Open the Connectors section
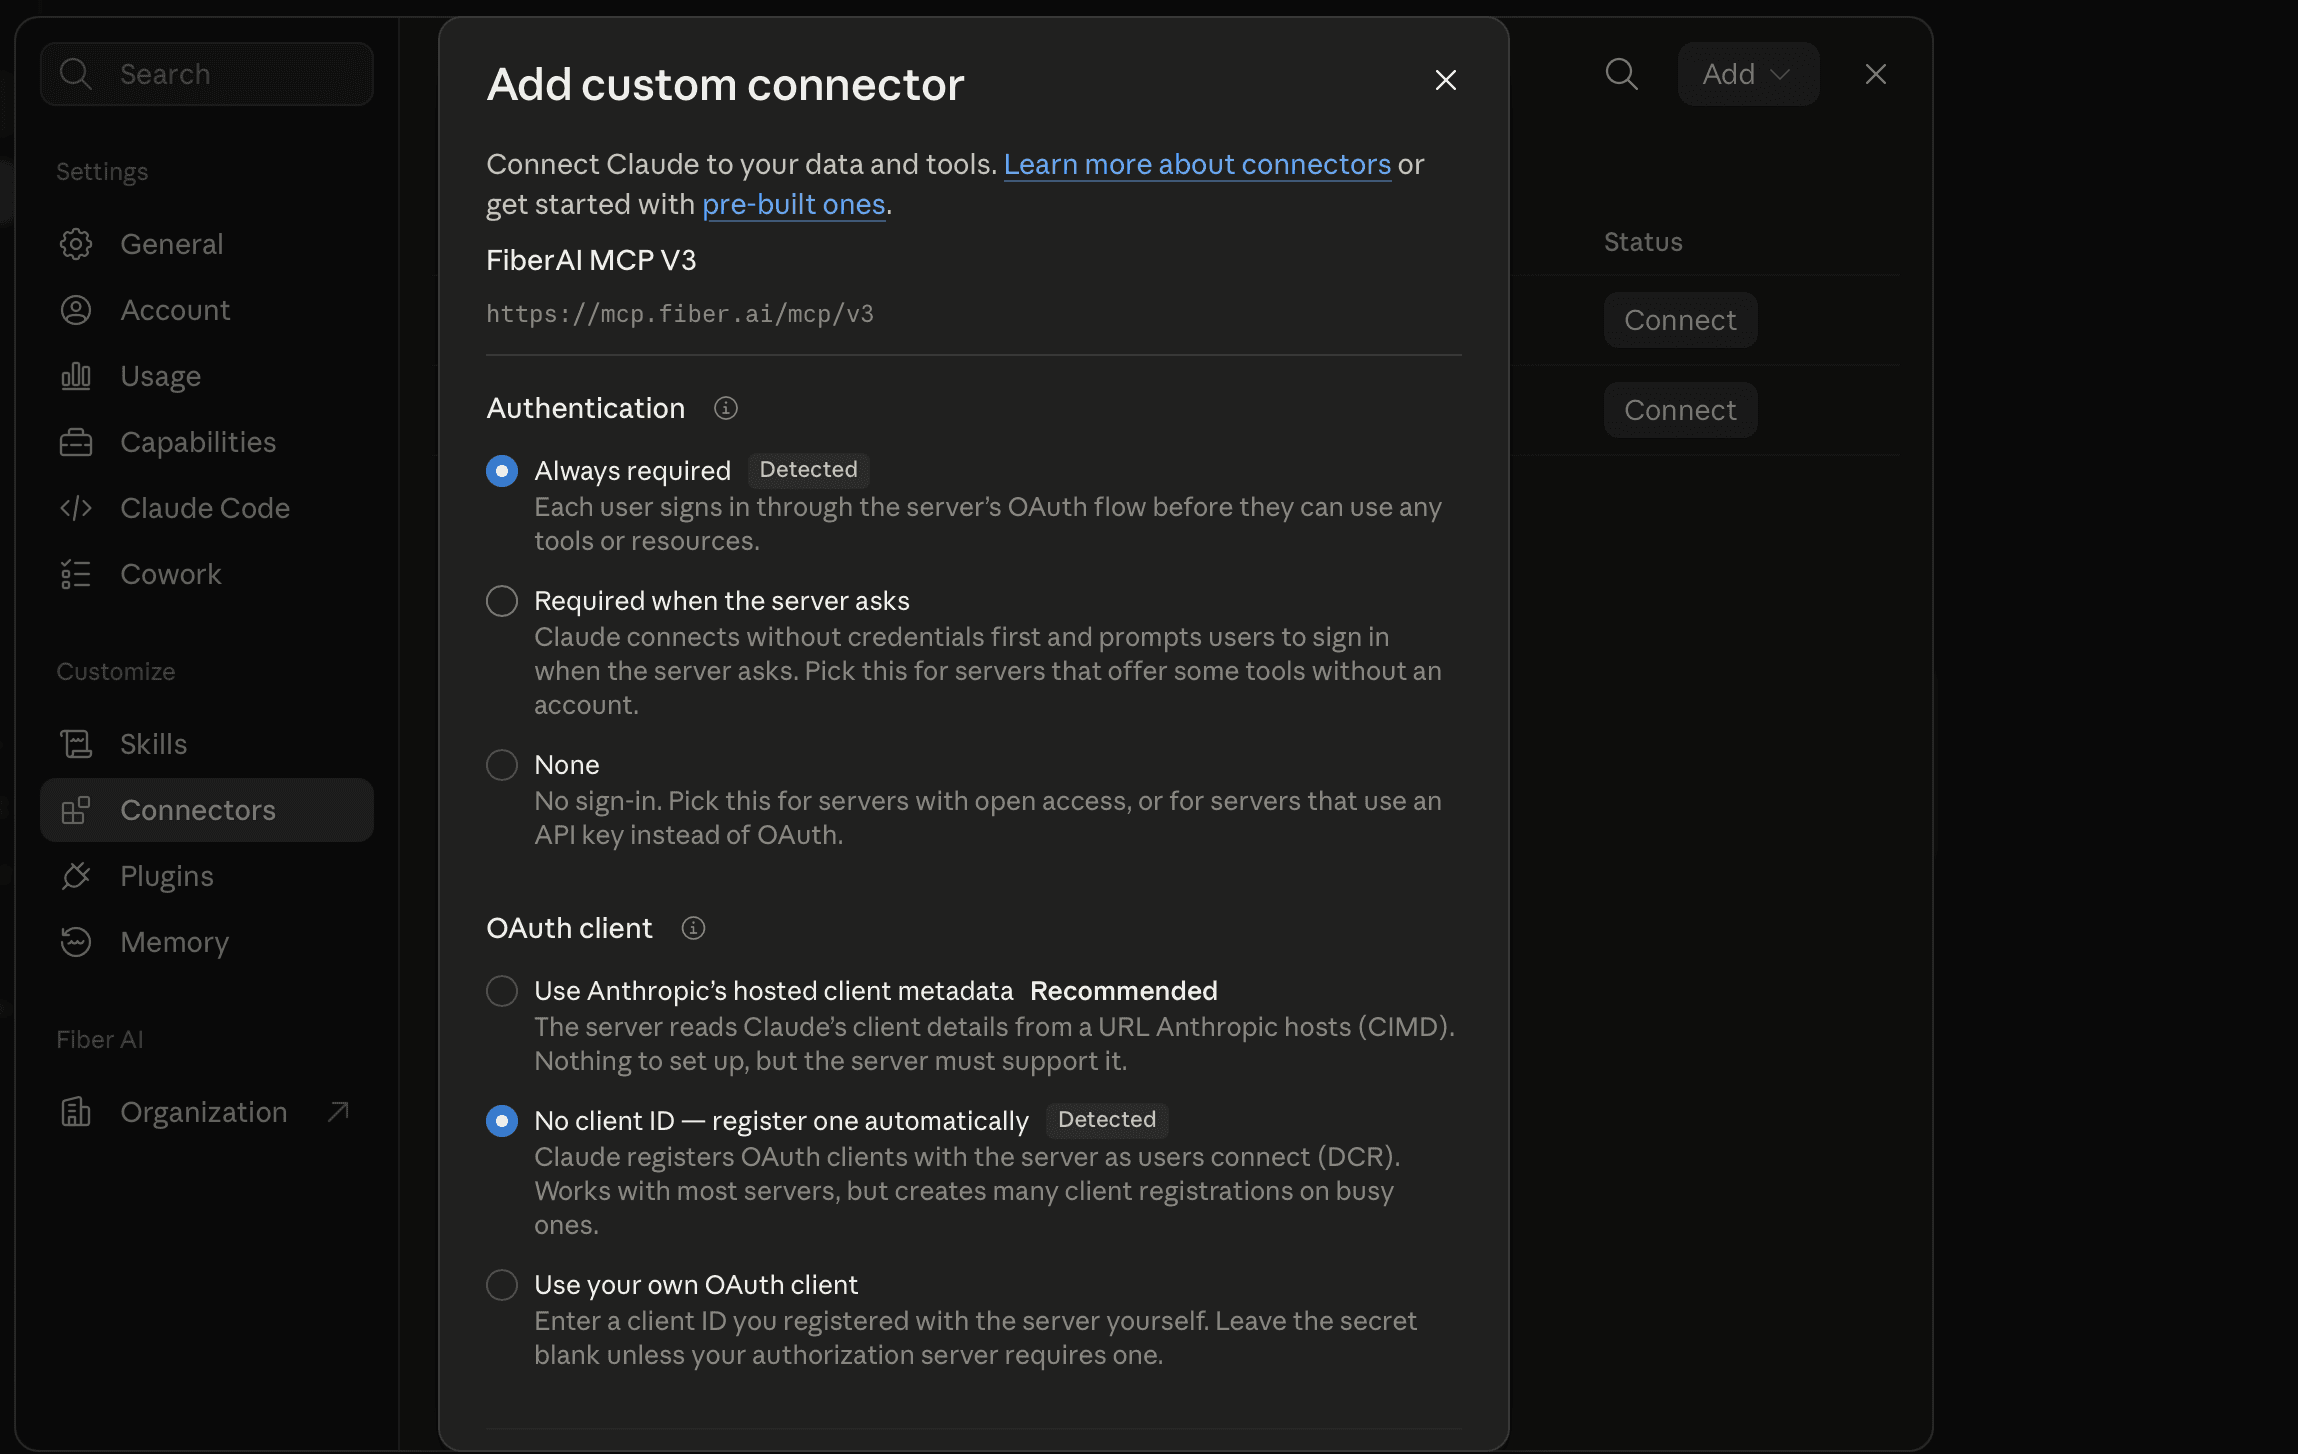Screen dimensions: 2298x1454 point(207,810)
